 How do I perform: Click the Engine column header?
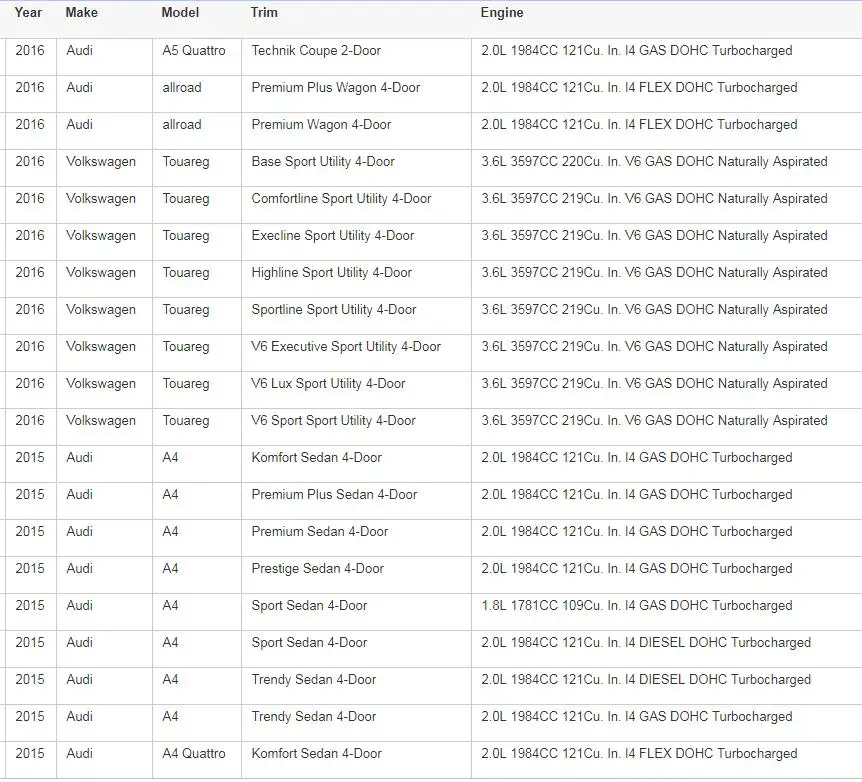click(501, 12)
